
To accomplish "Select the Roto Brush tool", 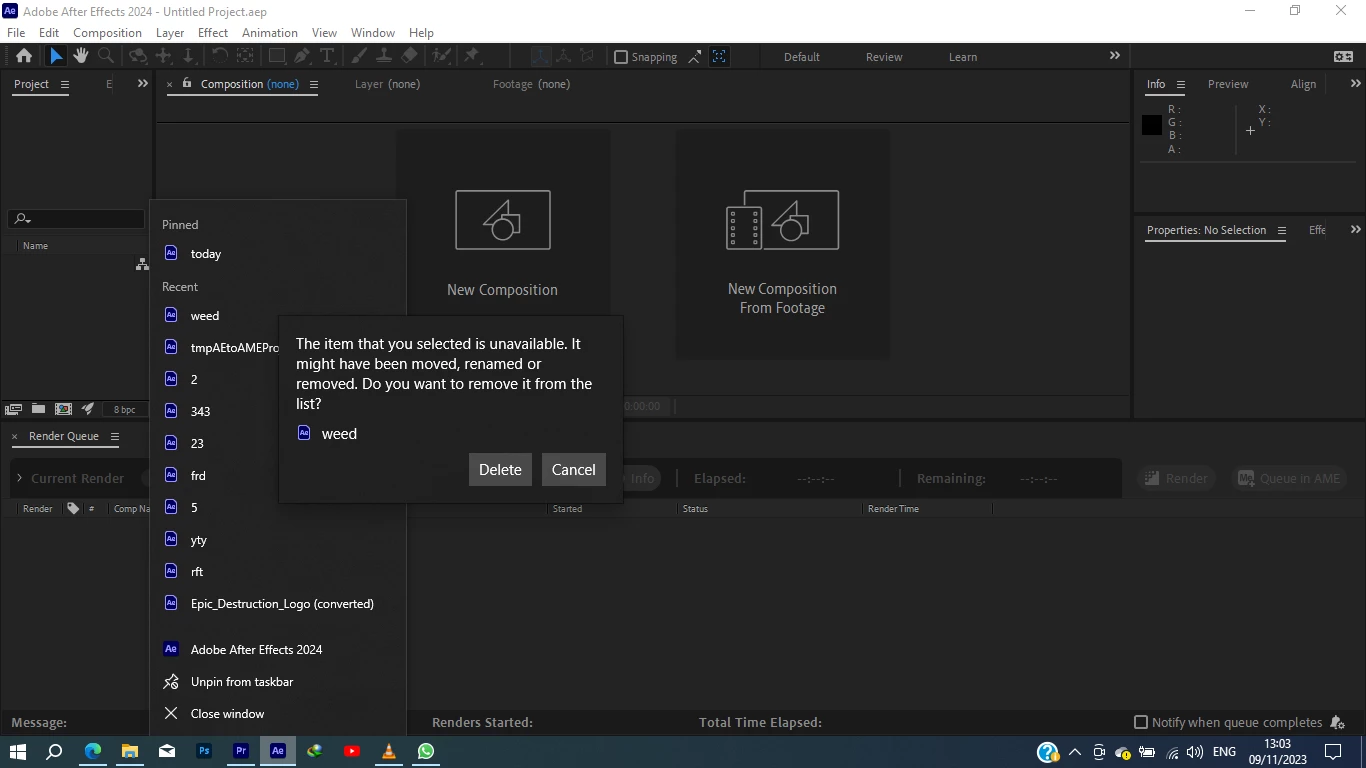I will [x=441, y=56].
